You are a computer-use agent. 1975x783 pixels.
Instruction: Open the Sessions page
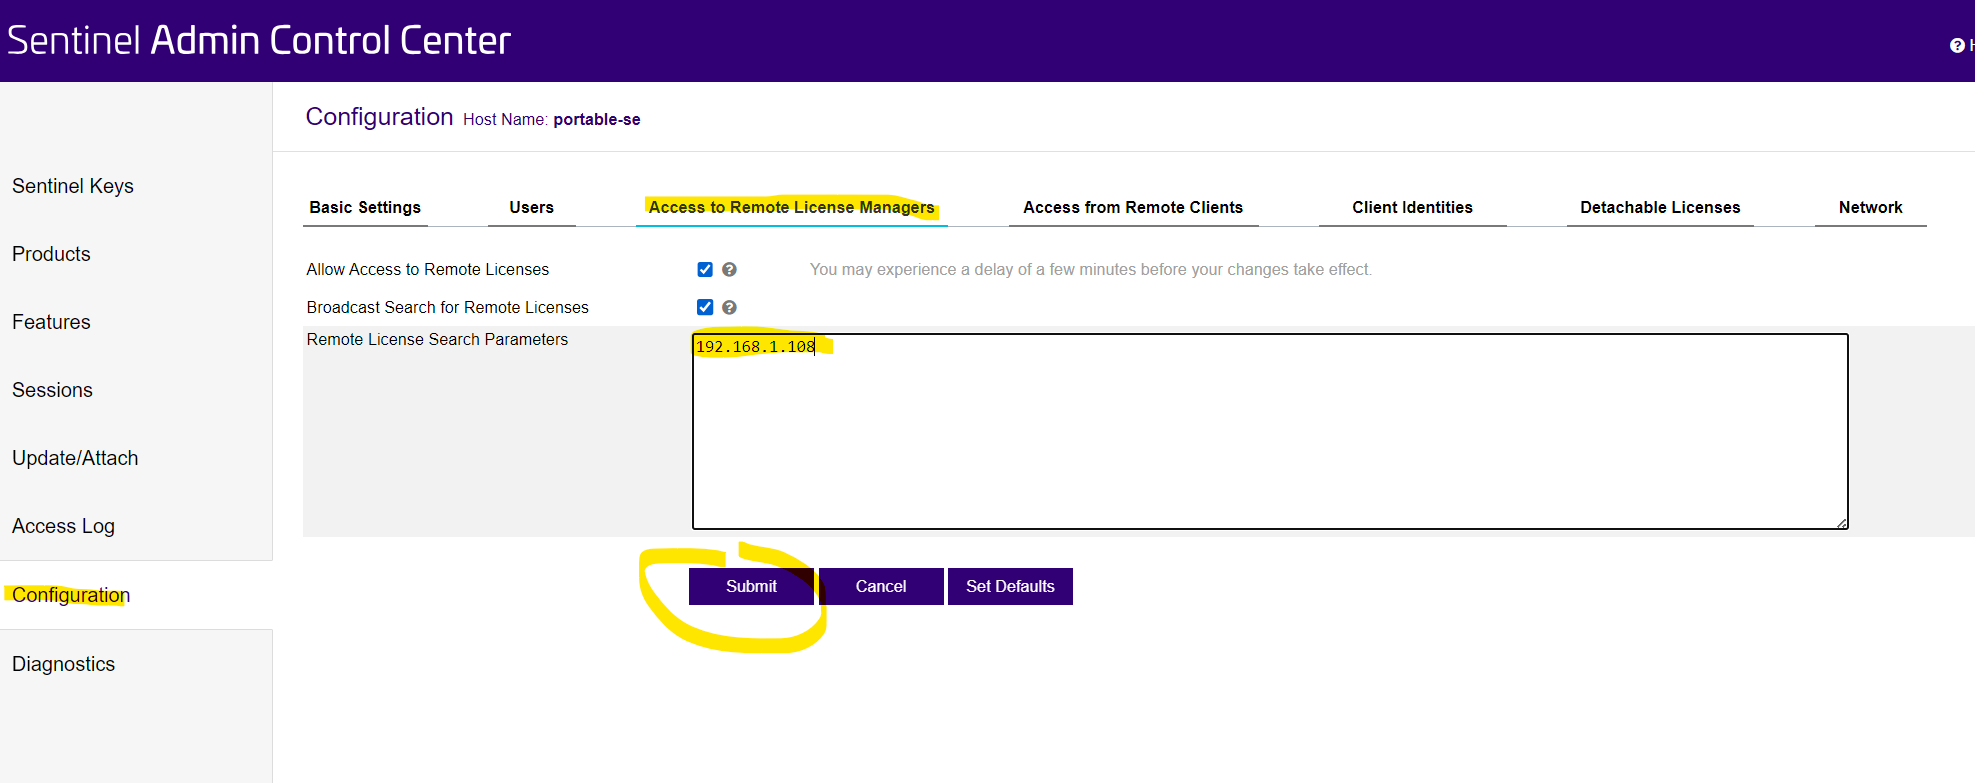click(x=52, y=390)
